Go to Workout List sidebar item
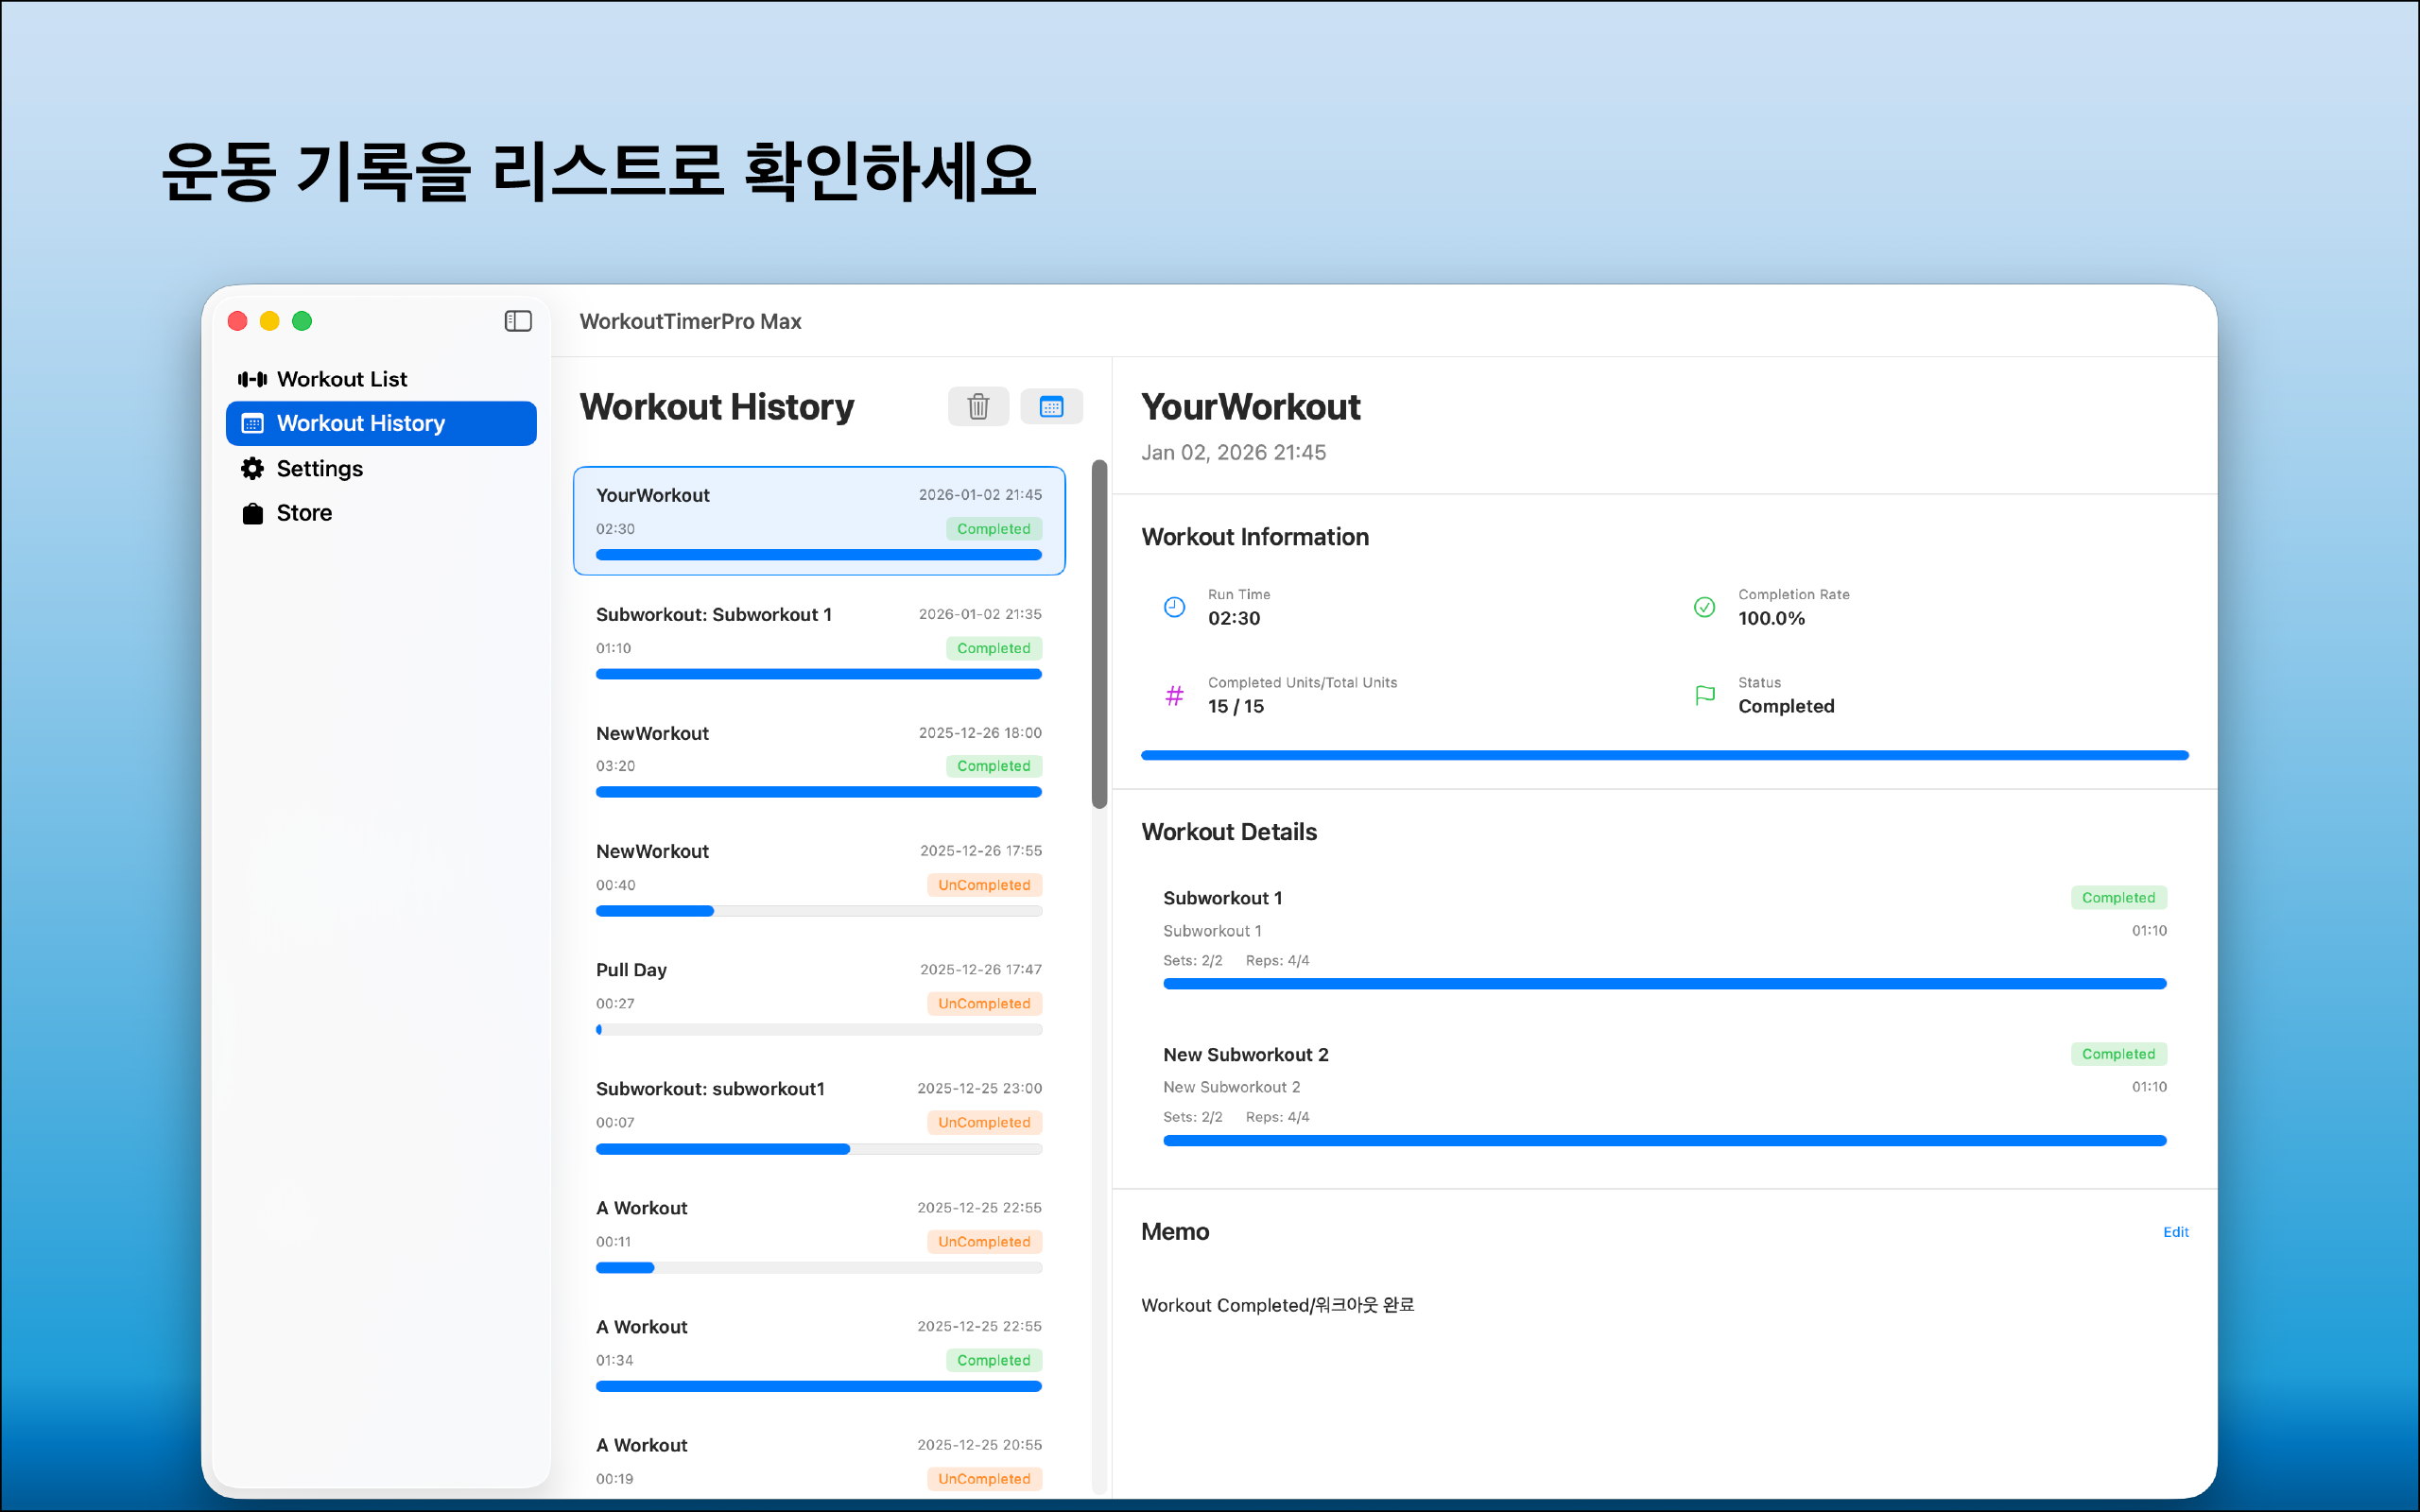2420x1512 pixels. [341, 379]
